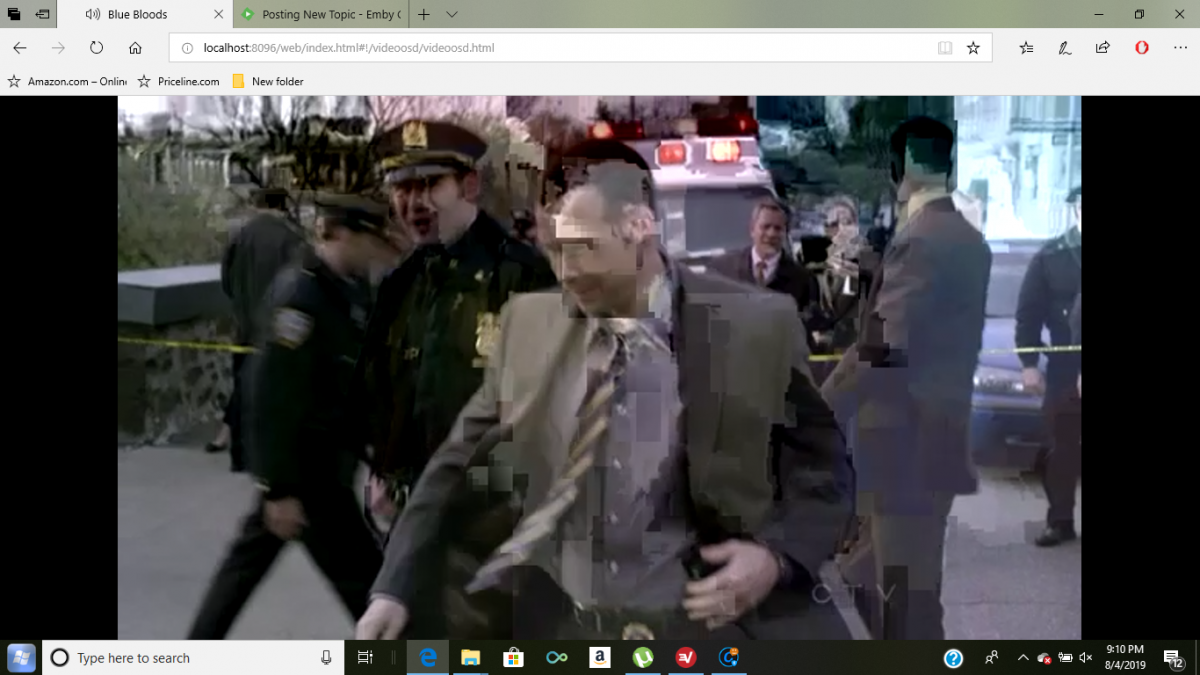Screen dimensions: 1200x675
Task: Activate Cortana voice microphone
Action: pyautogui.click(x=326, y=657)
